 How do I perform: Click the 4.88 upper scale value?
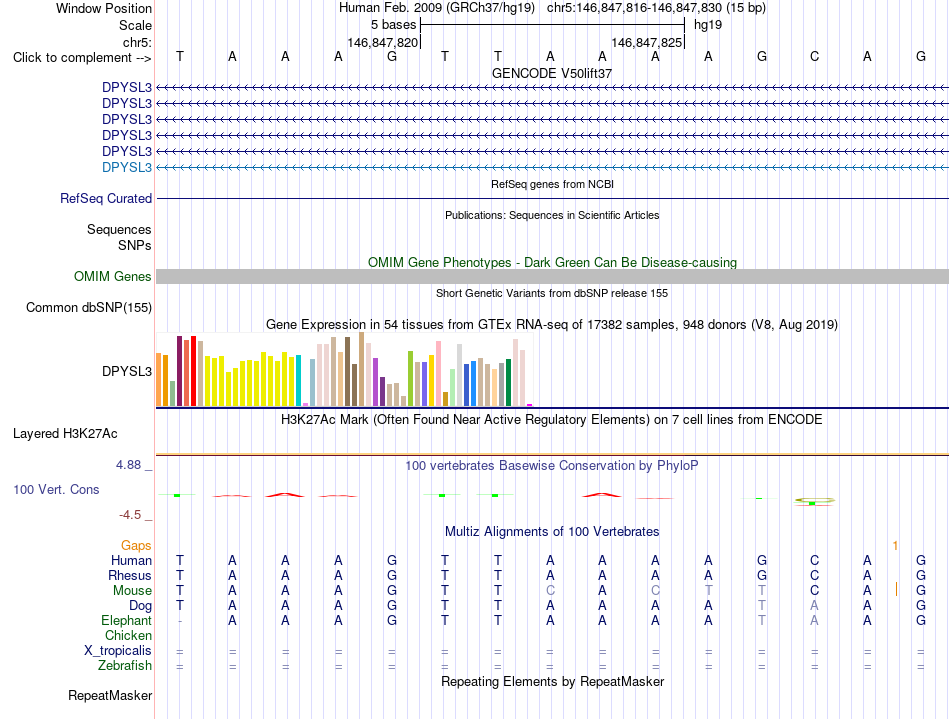pos(128,465)
